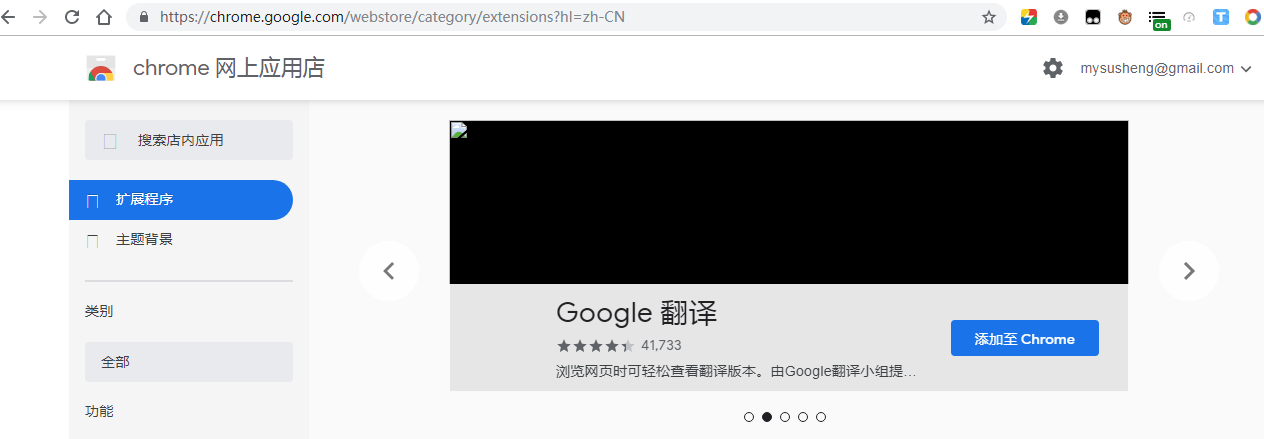This screenshot has width=1264, height=439.
Task: Reload the current page
Action: click(72, 17)
